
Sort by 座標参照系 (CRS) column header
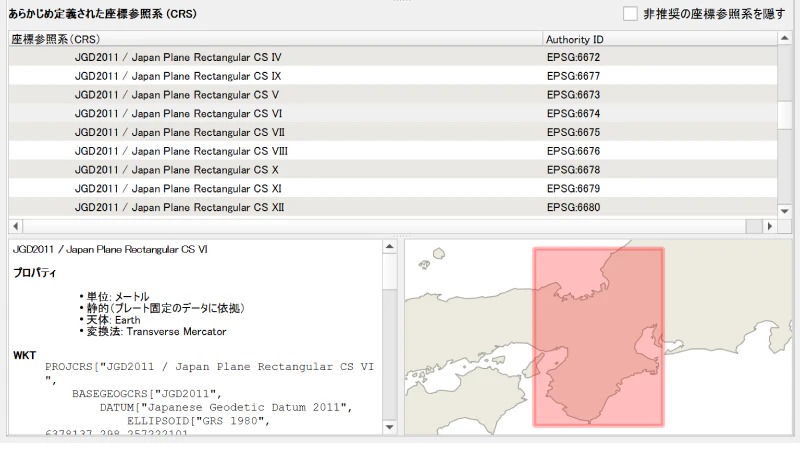[x=270, y=39]
